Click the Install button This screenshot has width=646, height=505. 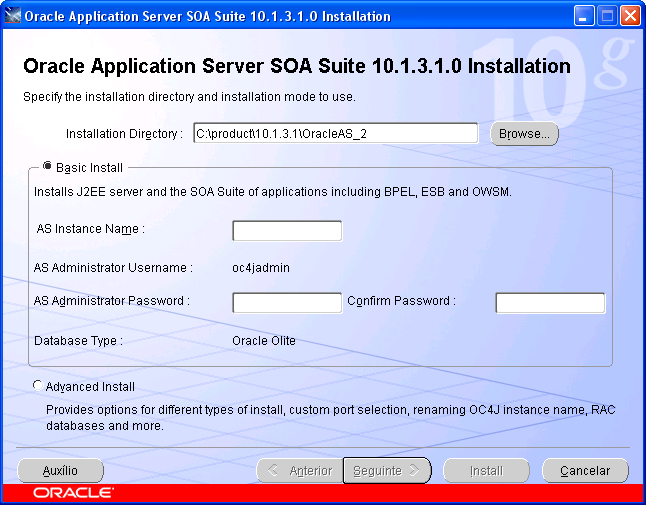click(x=486, y=470)
